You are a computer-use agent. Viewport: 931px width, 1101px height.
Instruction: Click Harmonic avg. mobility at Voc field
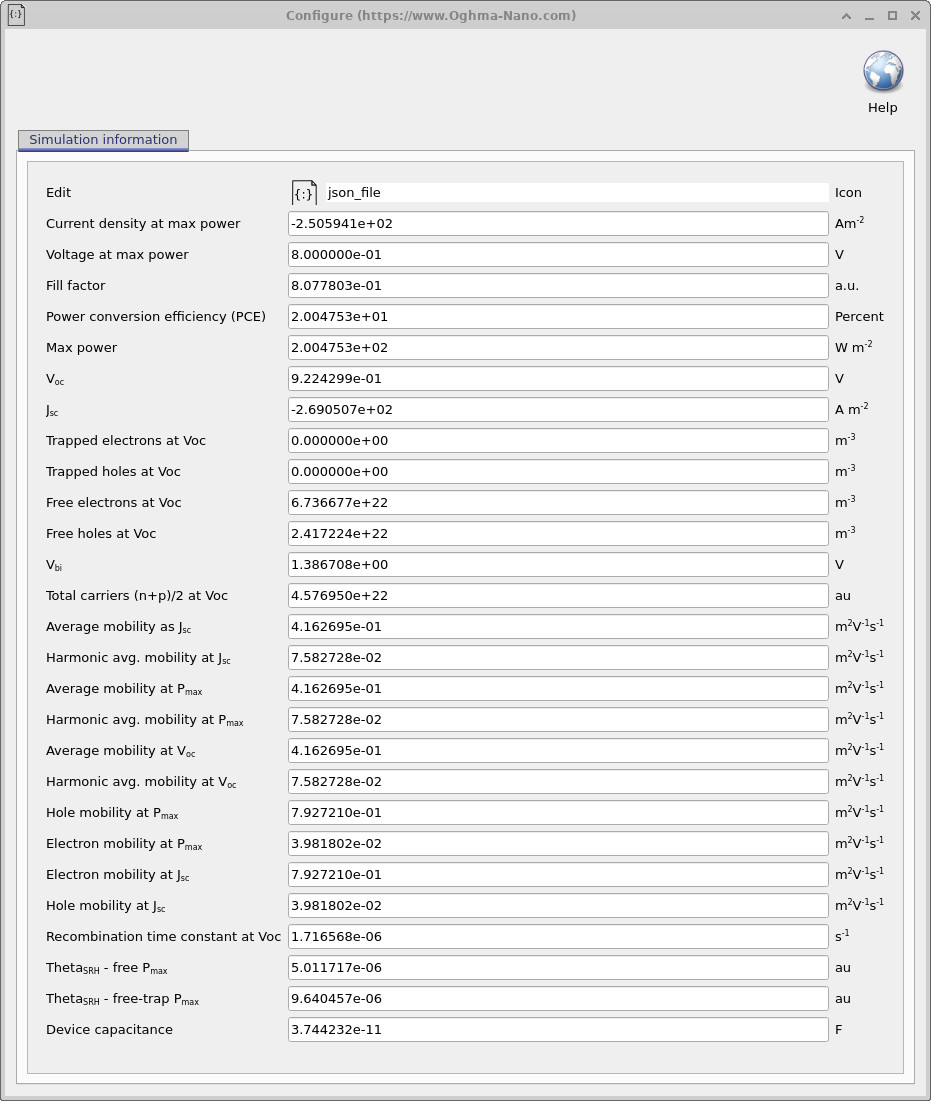pos(558,782)
